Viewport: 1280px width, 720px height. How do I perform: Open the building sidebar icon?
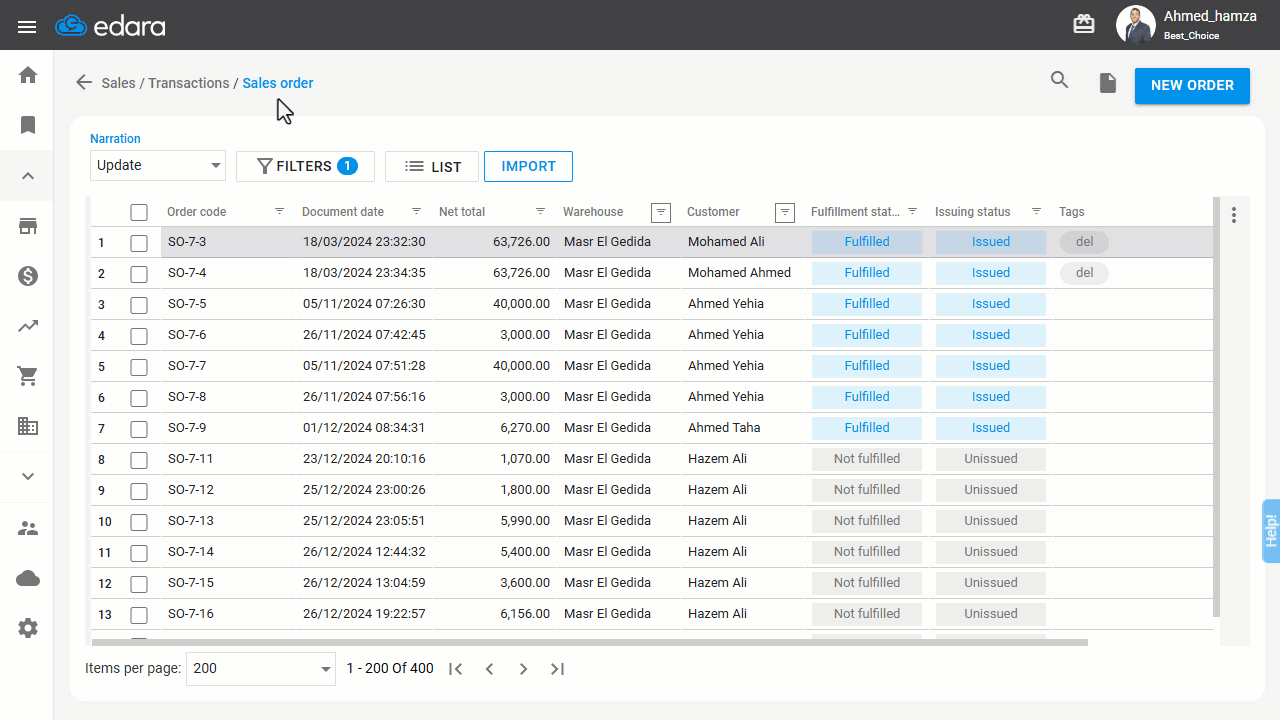[x=28, y=426]
